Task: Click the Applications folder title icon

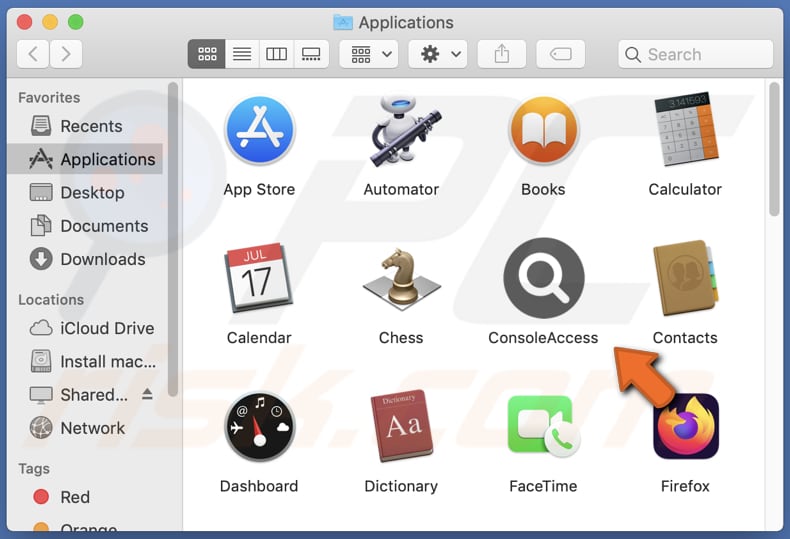Action: [x=343, y=22]
